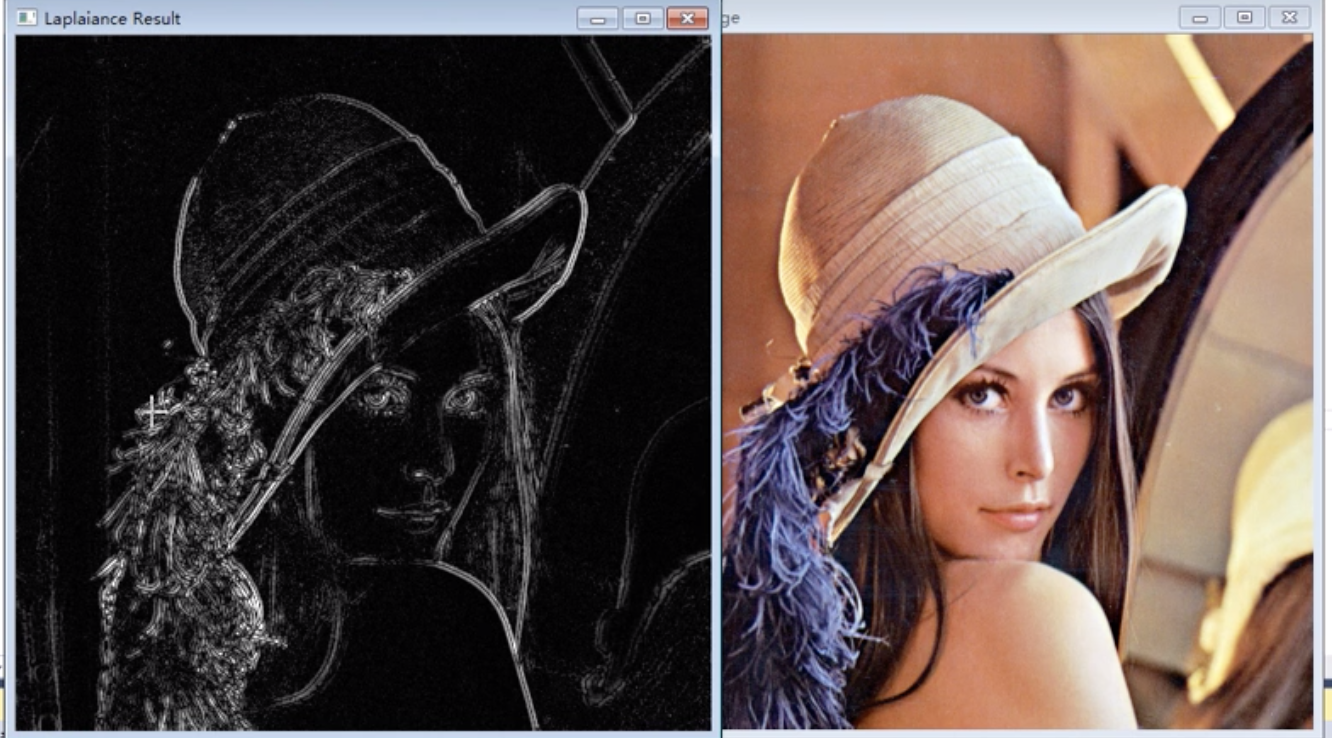Click the color Lena image display
1332x738 pixels.
click(1017, 381)
